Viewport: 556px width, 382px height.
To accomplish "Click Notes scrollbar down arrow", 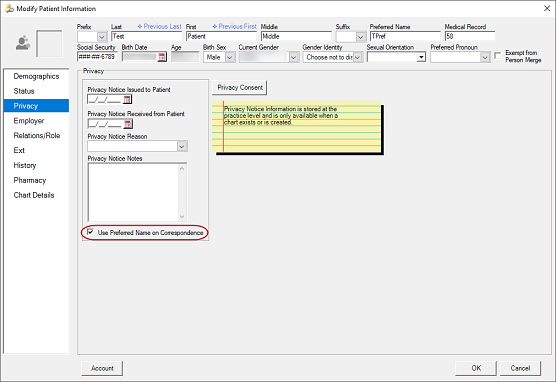I will tap(182, 216).
